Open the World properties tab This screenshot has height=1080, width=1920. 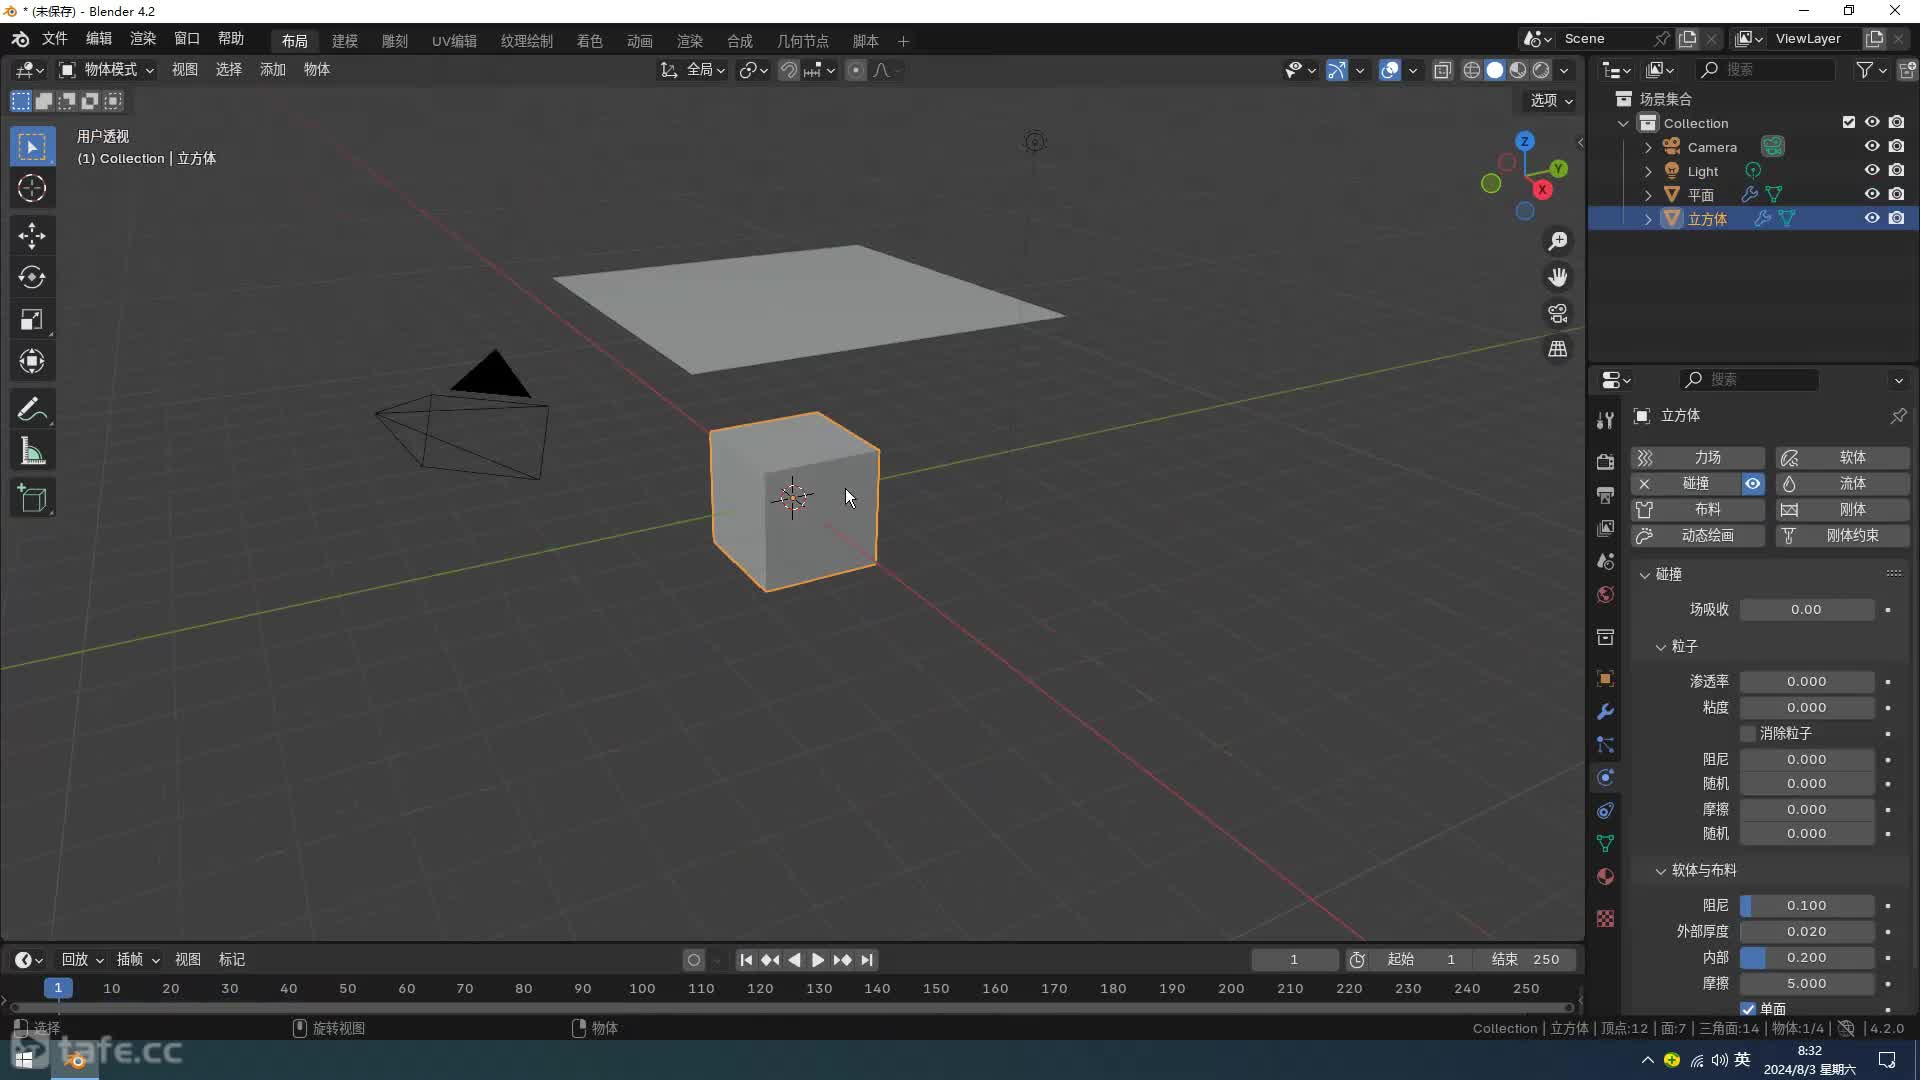coord(1605,594)
